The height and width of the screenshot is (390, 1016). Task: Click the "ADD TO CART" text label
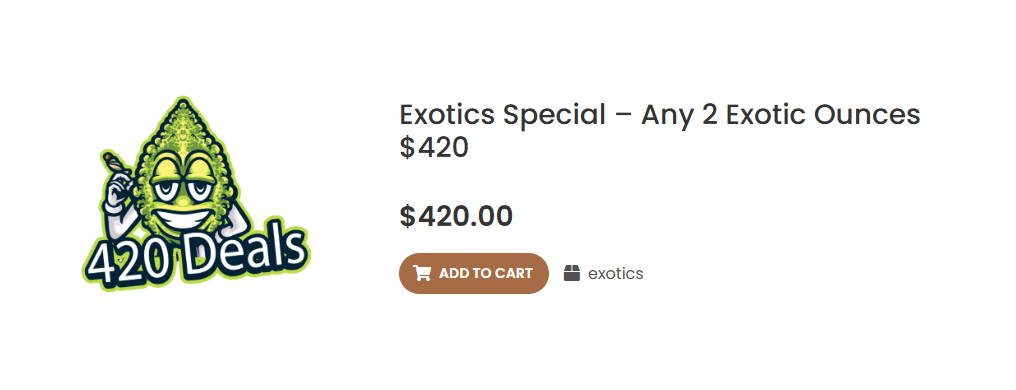pos(485,273)
